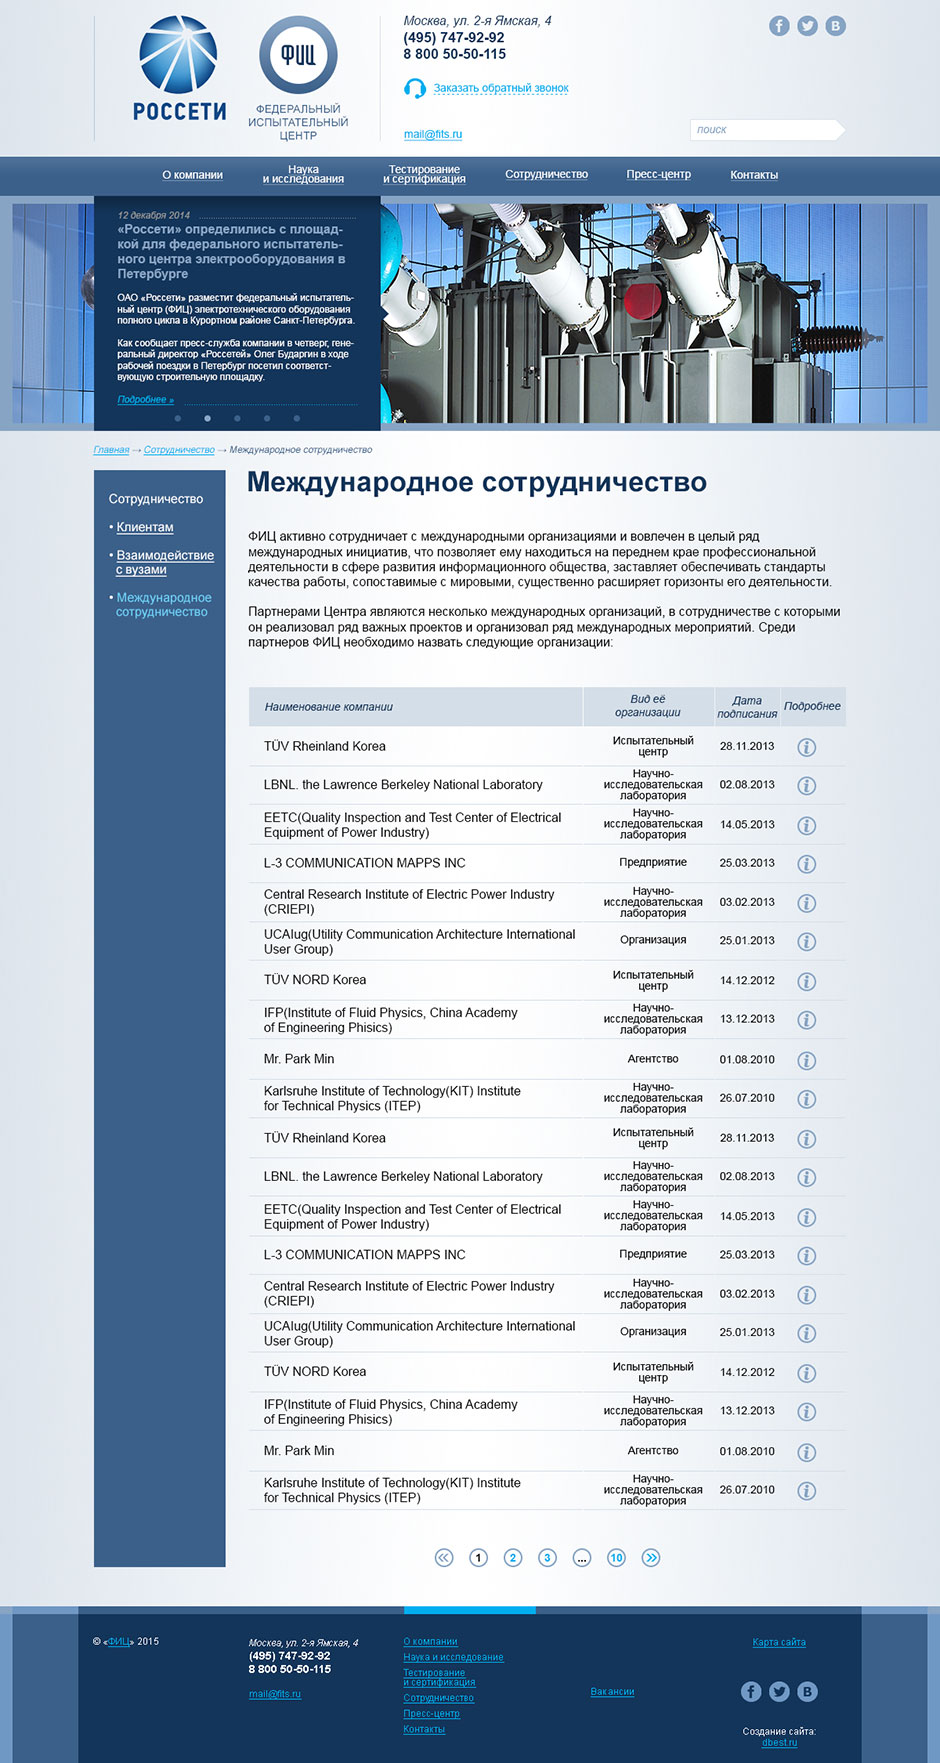Open info icon for first Mr. Park Min row
This screenshot has width=940, height=1763.
806,1060
